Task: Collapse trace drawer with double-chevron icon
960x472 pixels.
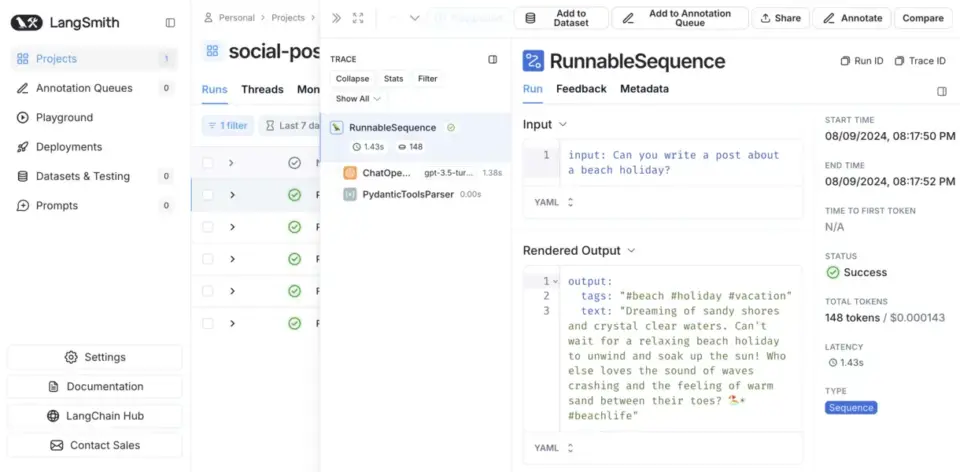Action: (x=336, y=18)
